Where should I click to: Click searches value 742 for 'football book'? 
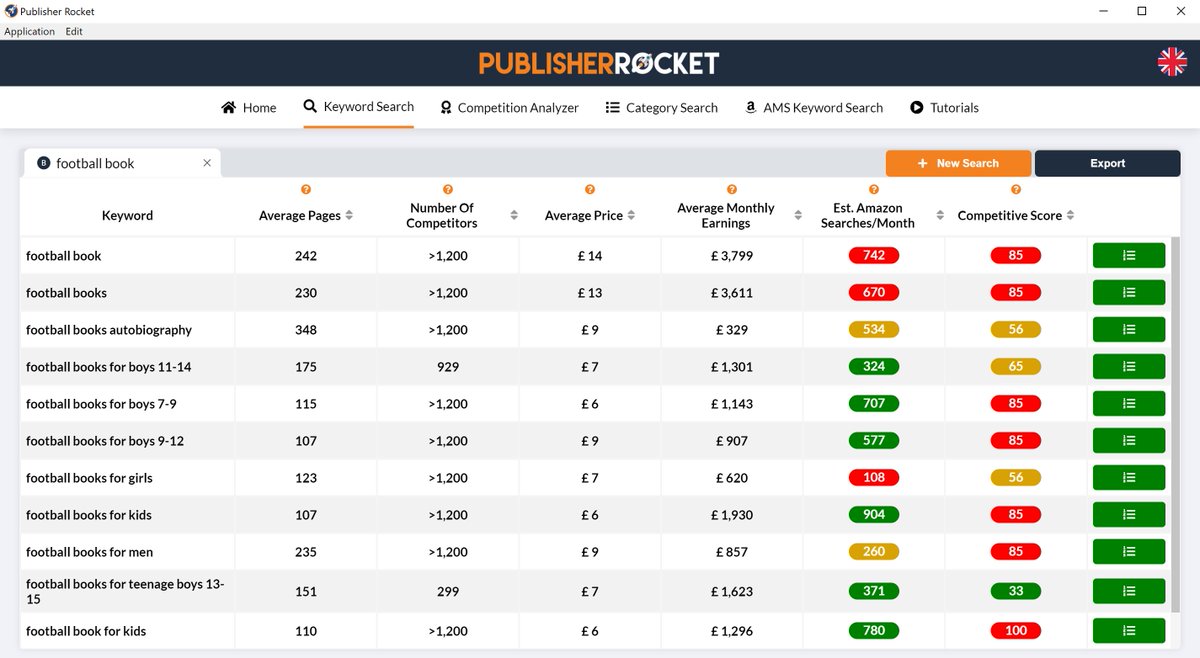click(x=874, y=256)
